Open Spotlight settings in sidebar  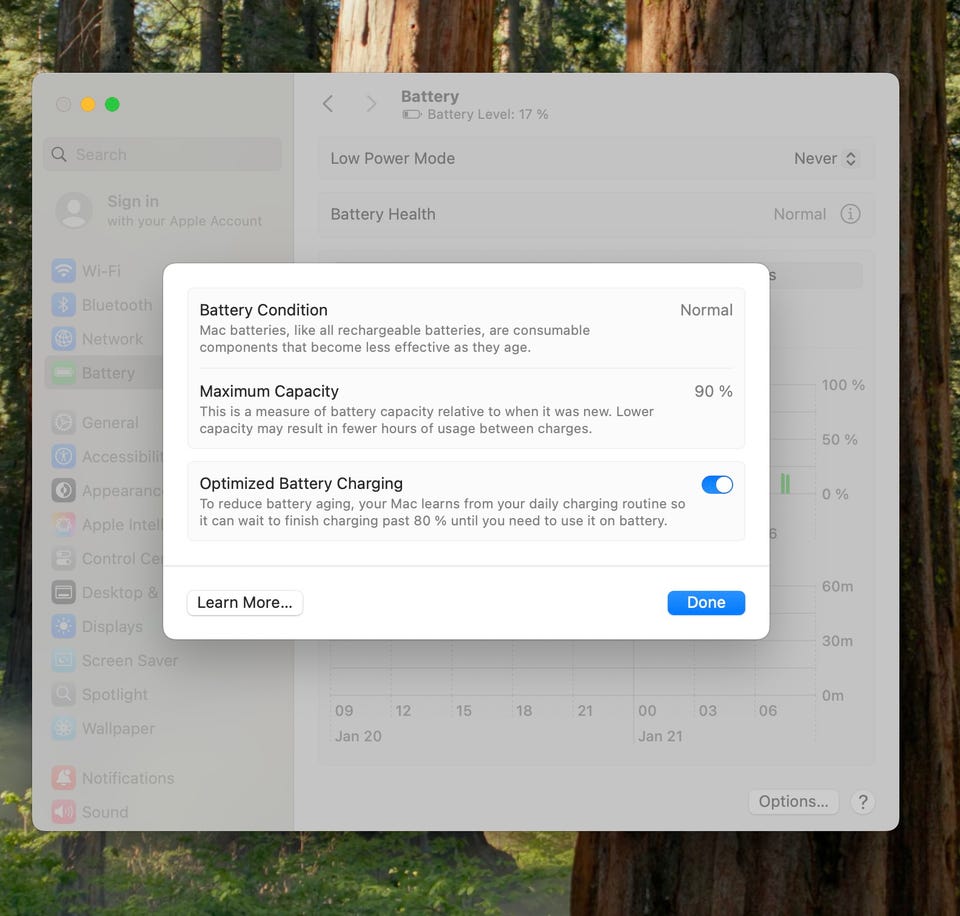[114, 695]
